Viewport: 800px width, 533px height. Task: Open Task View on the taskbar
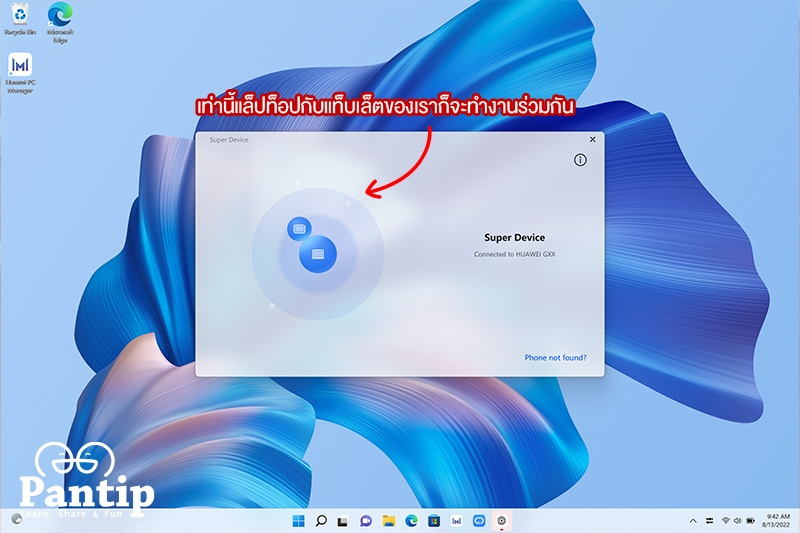point(343,521)
